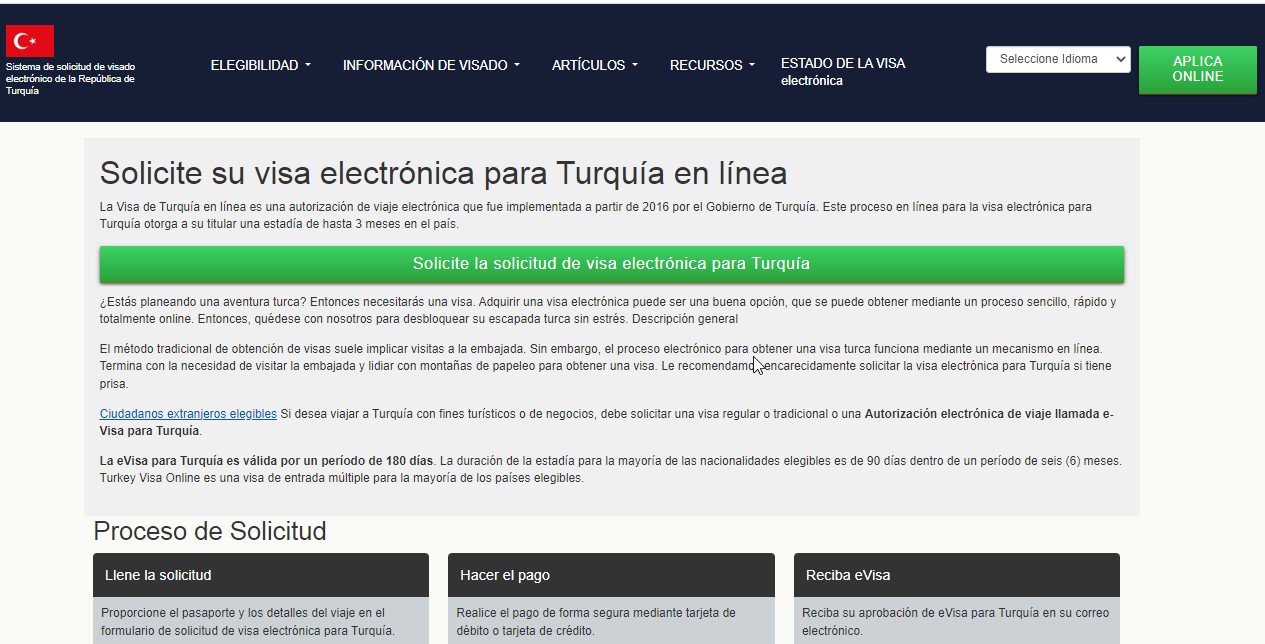Select the Hacer el pago card header
1265x644 pixels.
(x=610, y=575)
